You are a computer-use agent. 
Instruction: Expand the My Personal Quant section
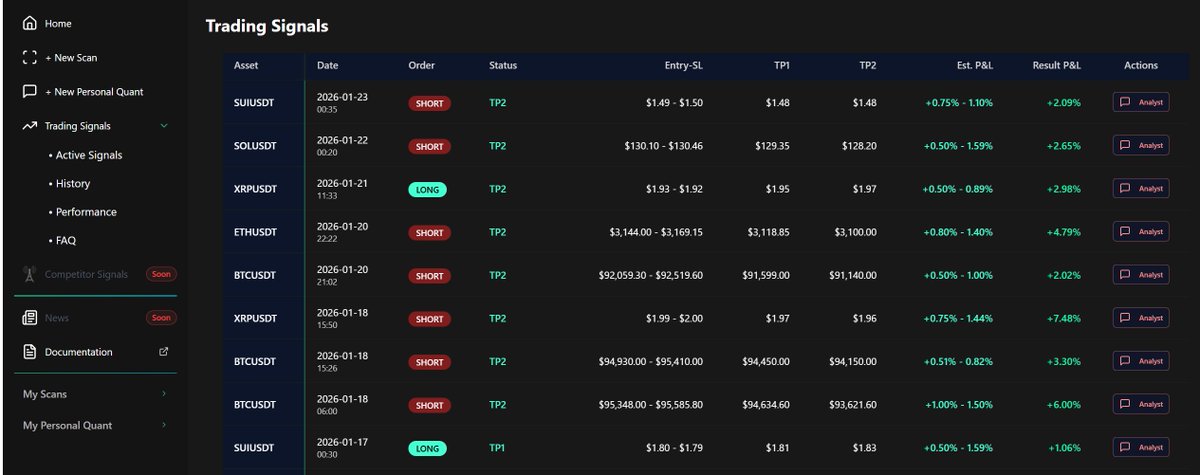point(164,425)
